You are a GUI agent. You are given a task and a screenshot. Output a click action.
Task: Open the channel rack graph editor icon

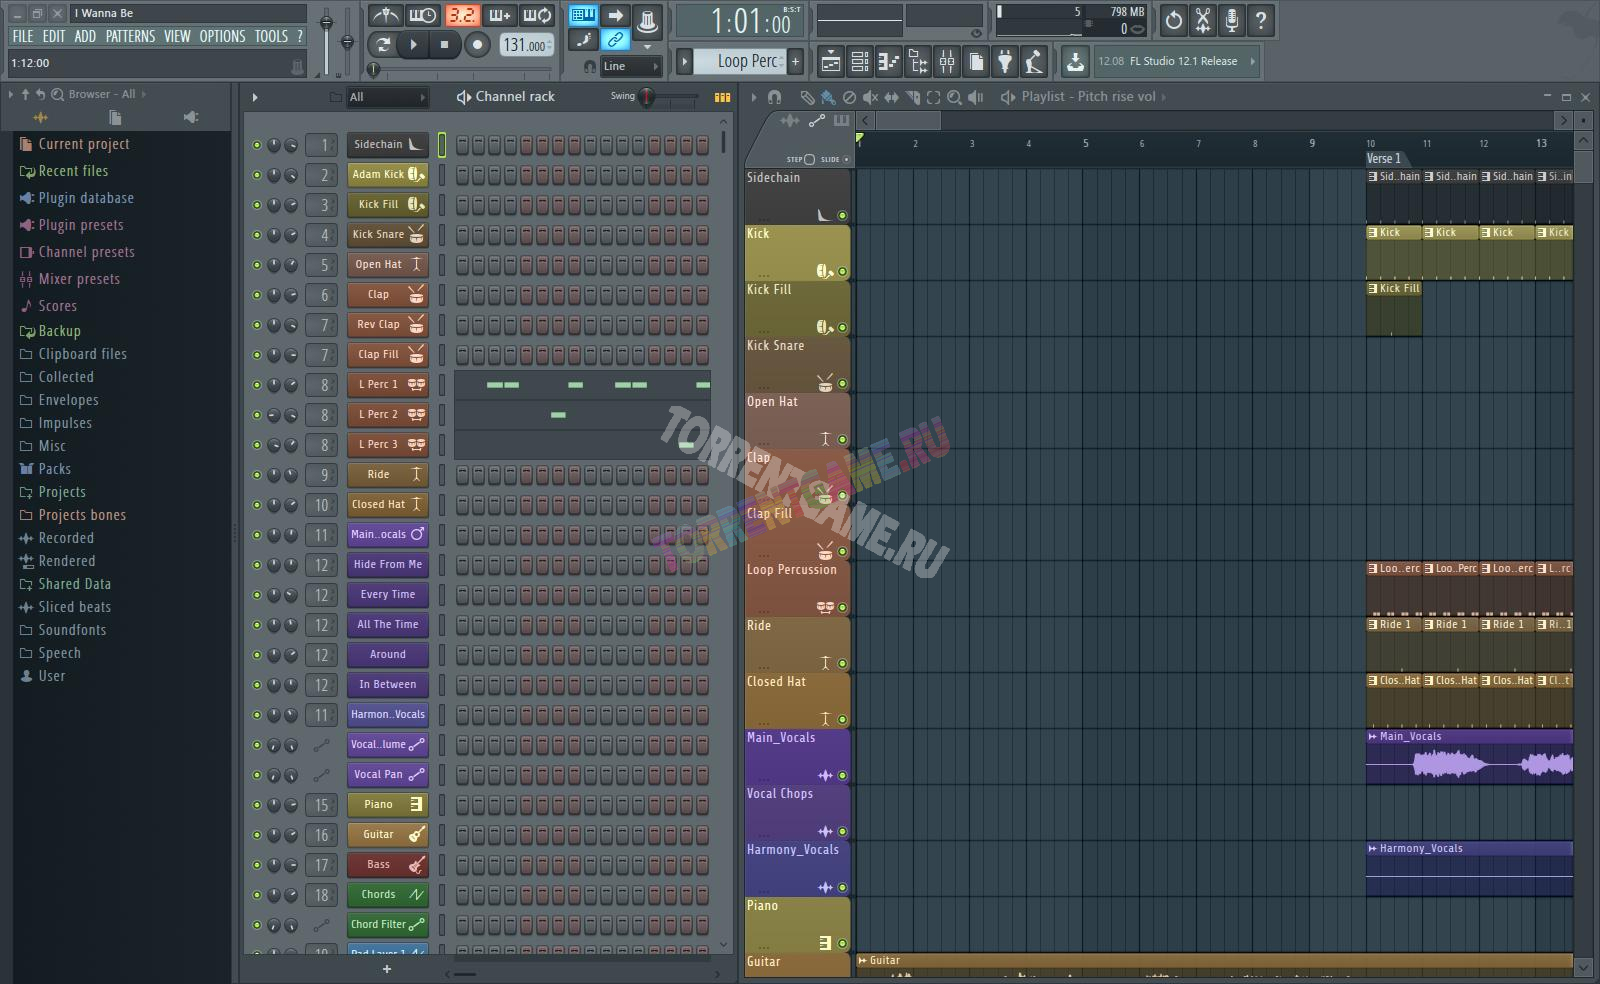coord(722,97)
